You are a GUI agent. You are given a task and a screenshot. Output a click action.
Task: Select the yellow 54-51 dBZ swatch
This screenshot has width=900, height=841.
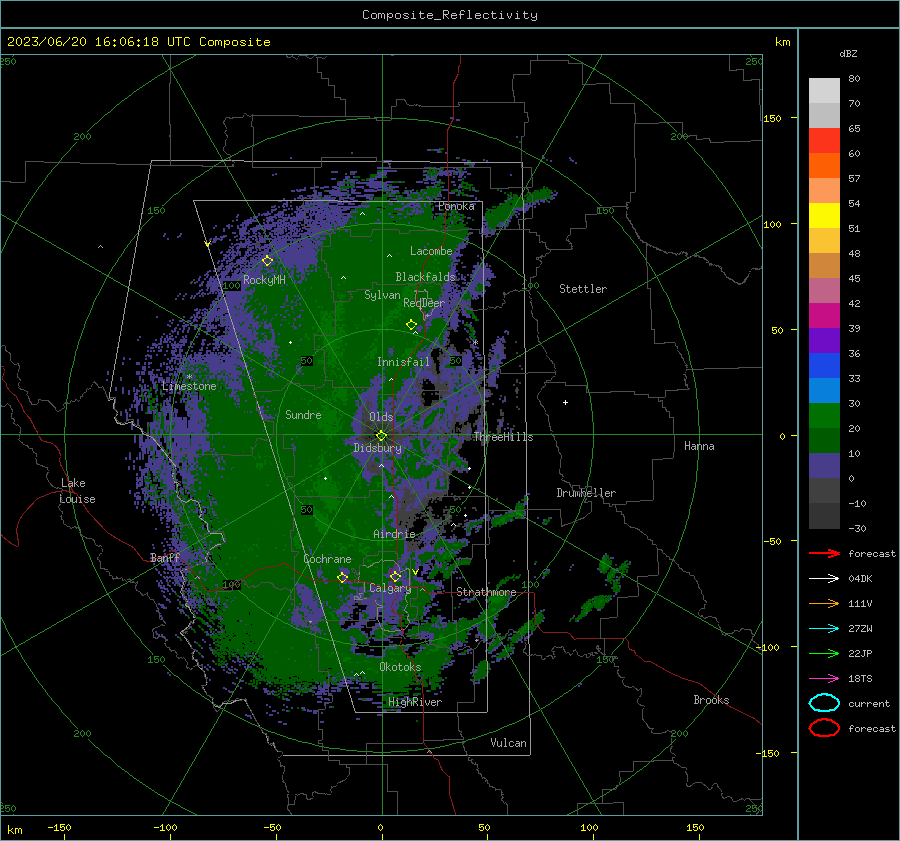824,215
